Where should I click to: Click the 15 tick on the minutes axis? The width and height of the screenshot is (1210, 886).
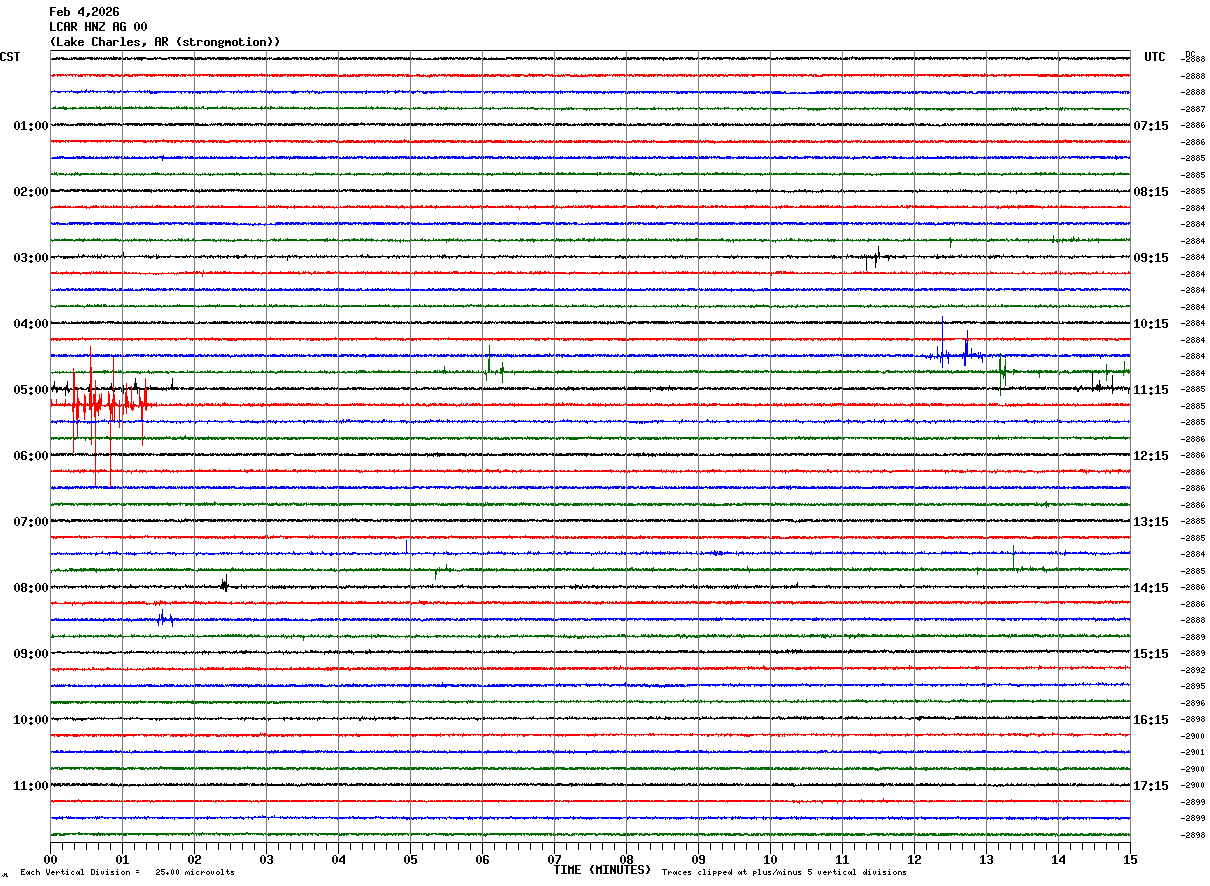[x=1130, y=859]
